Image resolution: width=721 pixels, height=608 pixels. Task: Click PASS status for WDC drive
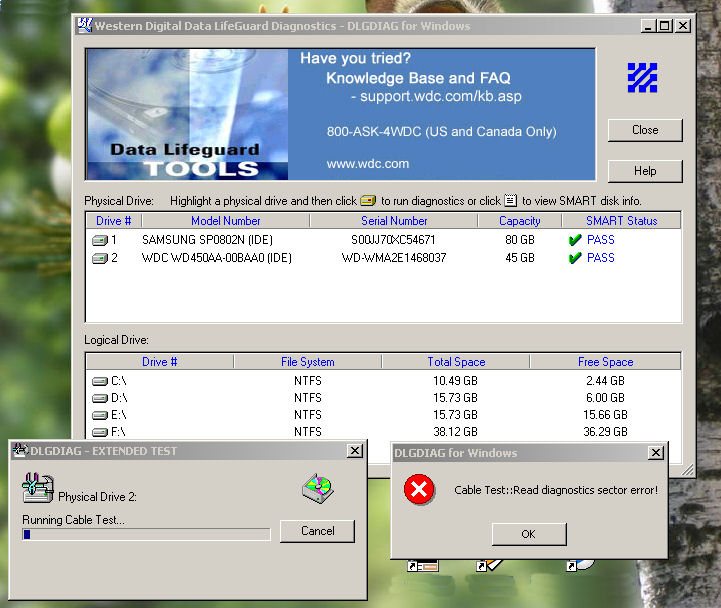(601, 258)
